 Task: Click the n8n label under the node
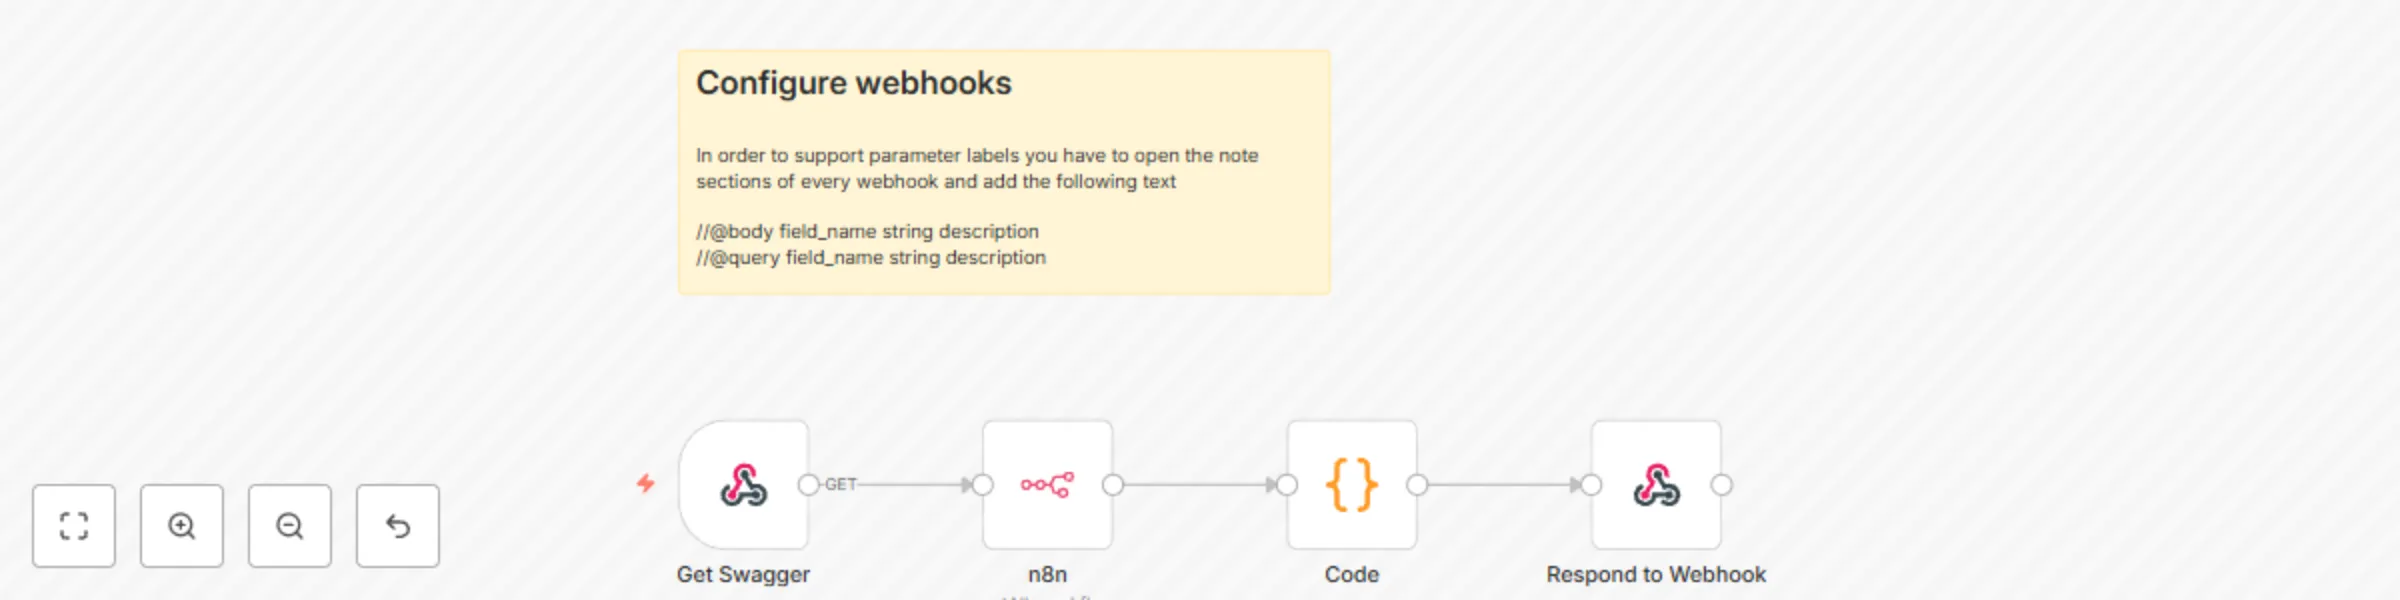coord(1047,575)
